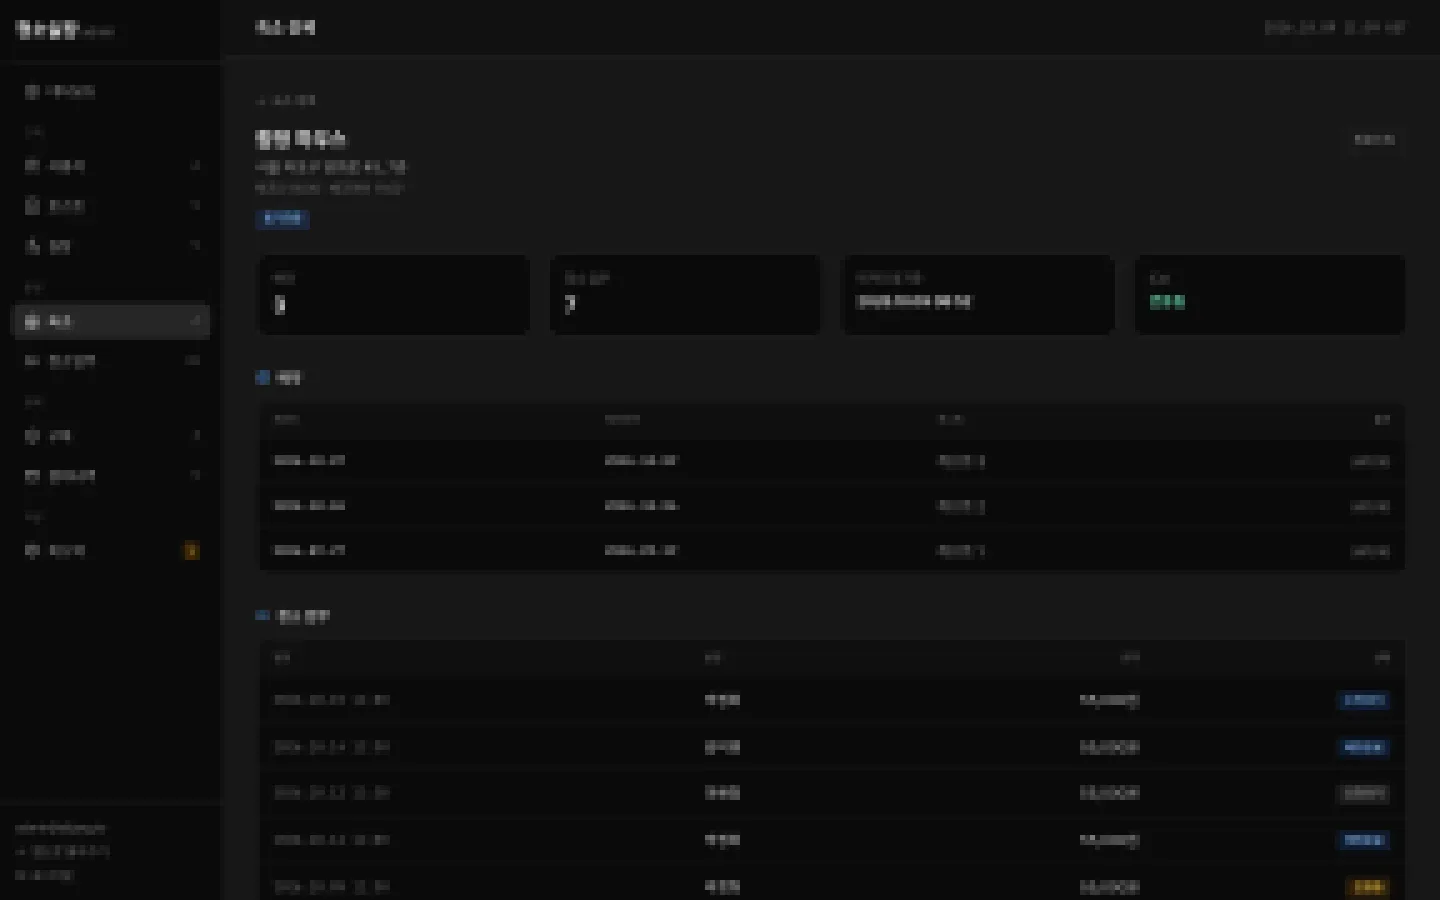Viewport: 1440px width, 900px height.
Task: Click the blue tag under the page title
Action: [282, 219]
